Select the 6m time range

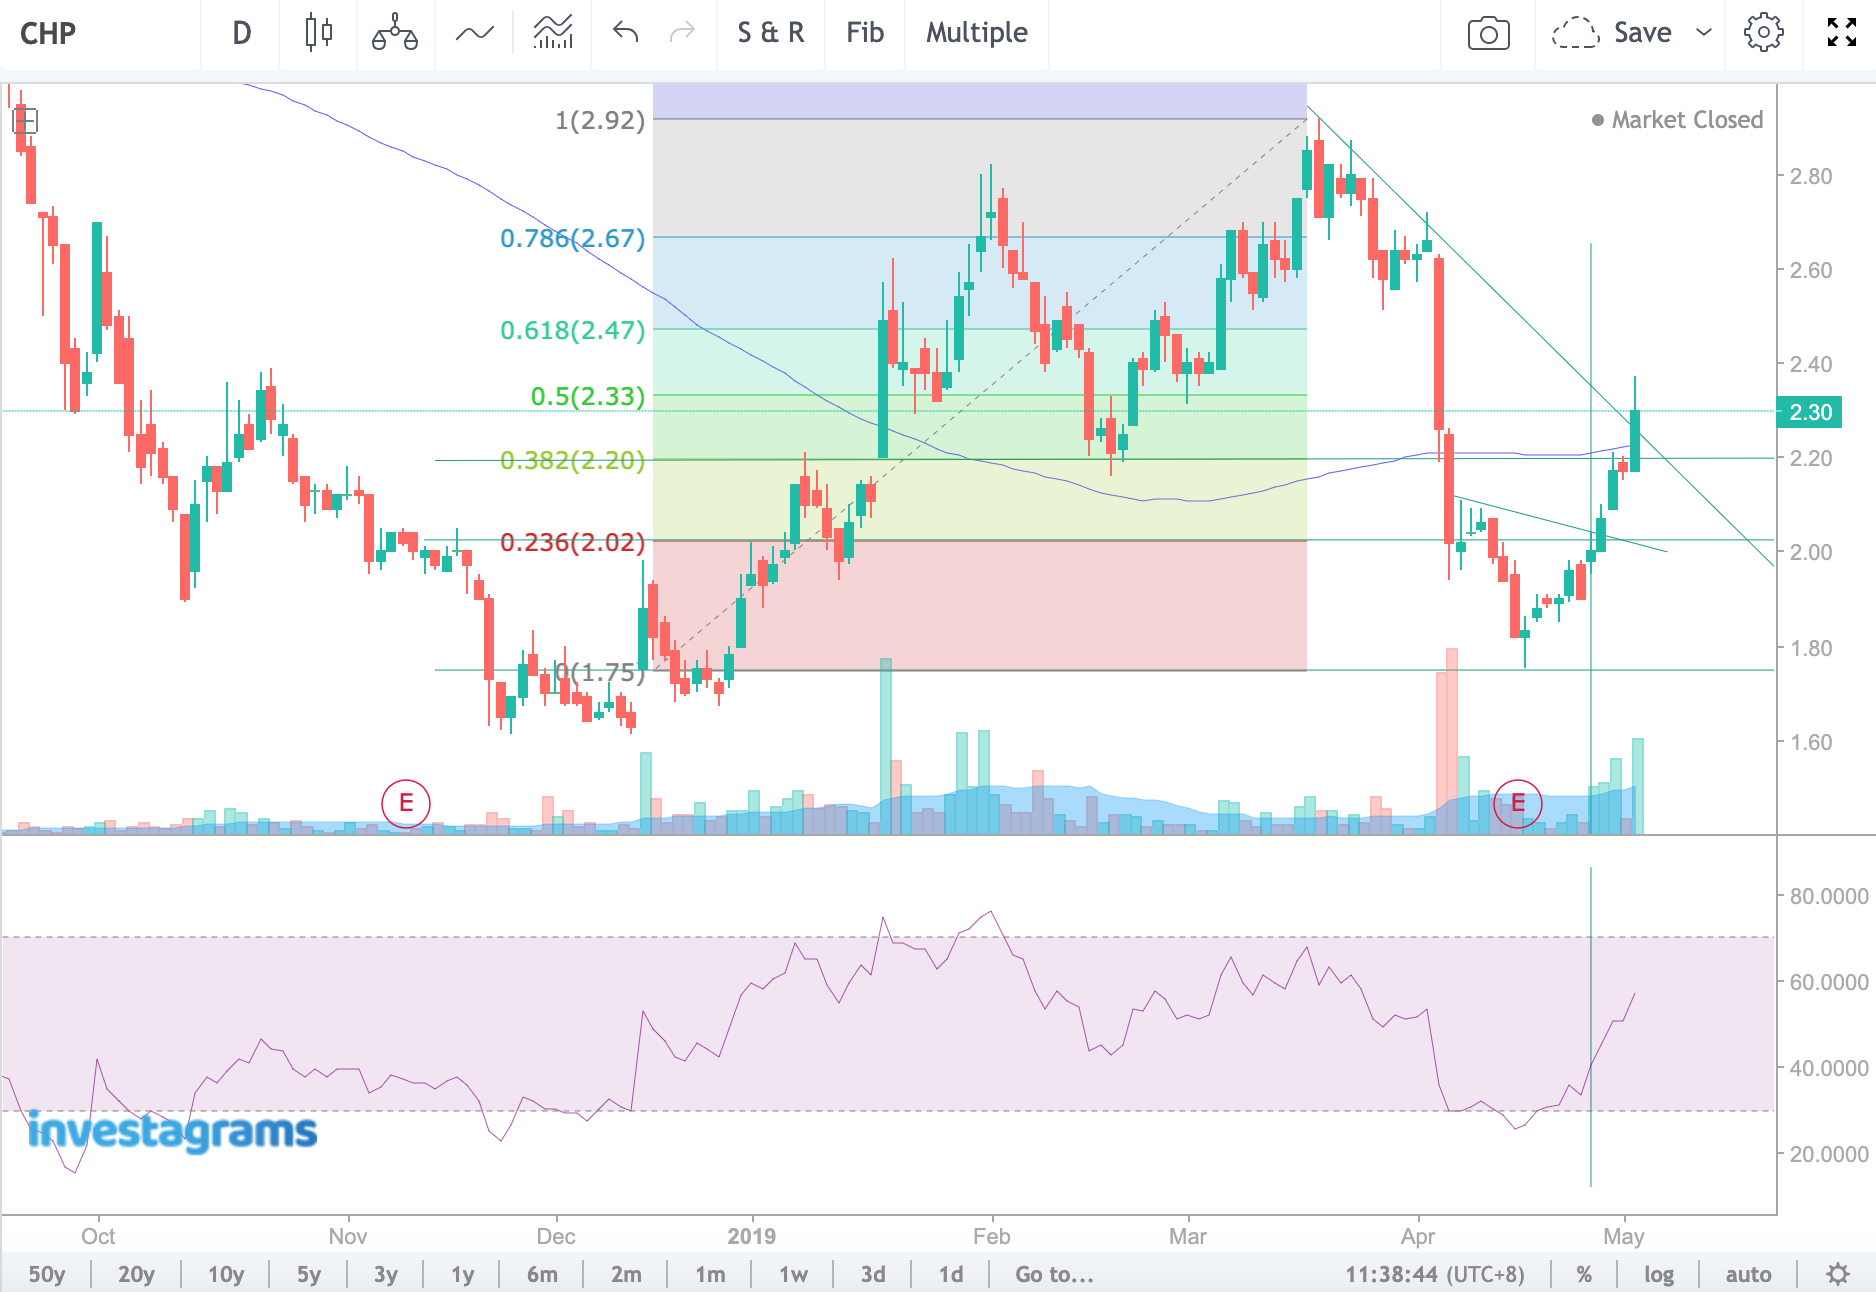[542, 1274]
